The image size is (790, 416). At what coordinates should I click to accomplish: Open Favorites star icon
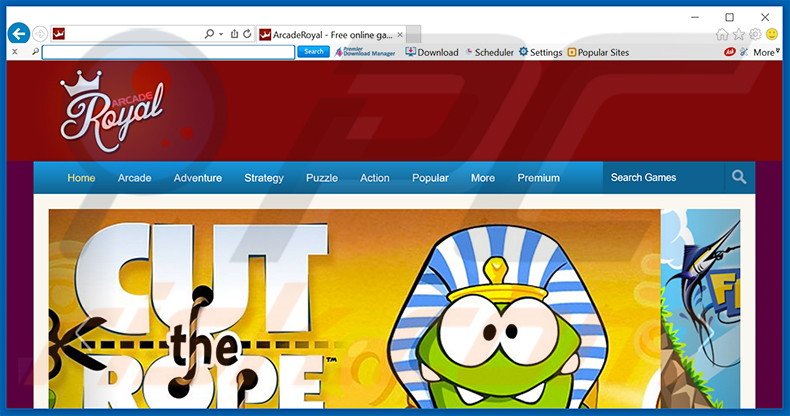point(739,34)
